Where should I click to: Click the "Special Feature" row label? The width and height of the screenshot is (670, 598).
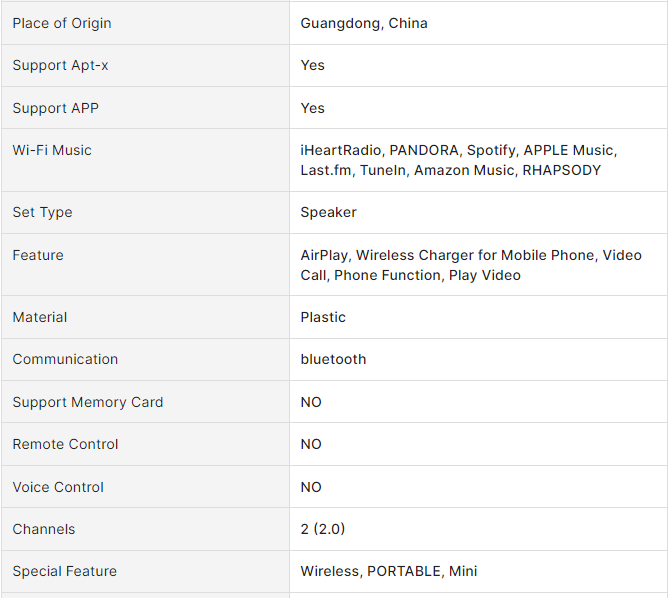click(65, 571)
